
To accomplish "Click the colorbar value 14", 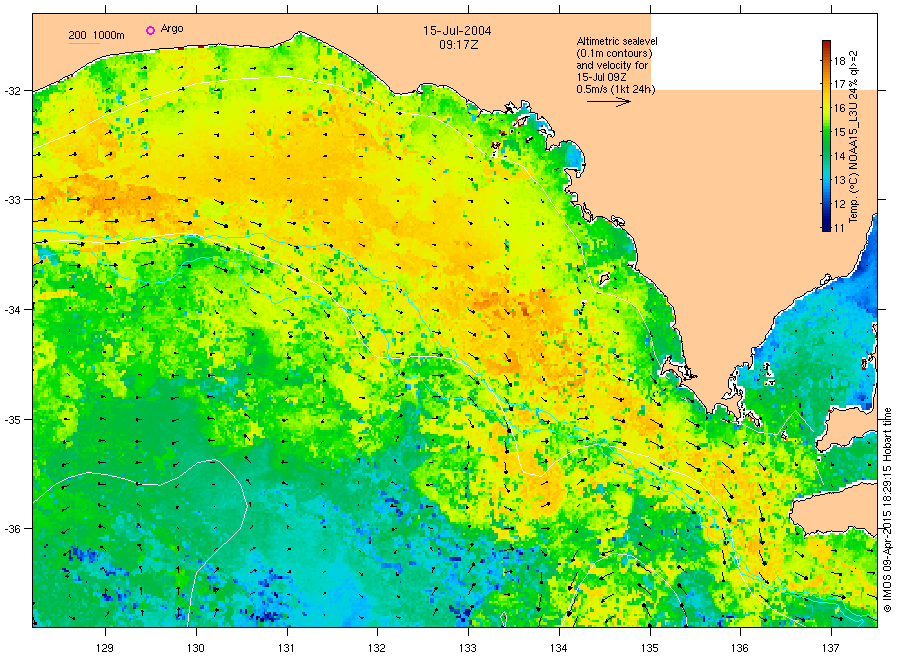I will (839, 156).
